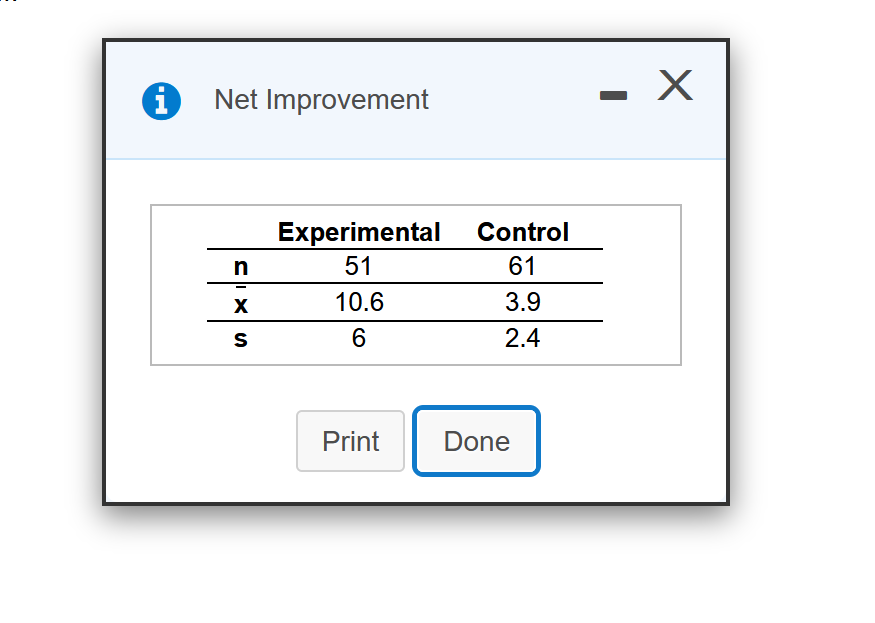The height and width of the screenshot is (623, 875).
Task: Click the Experimental column header
Action: tap(359, 232)
